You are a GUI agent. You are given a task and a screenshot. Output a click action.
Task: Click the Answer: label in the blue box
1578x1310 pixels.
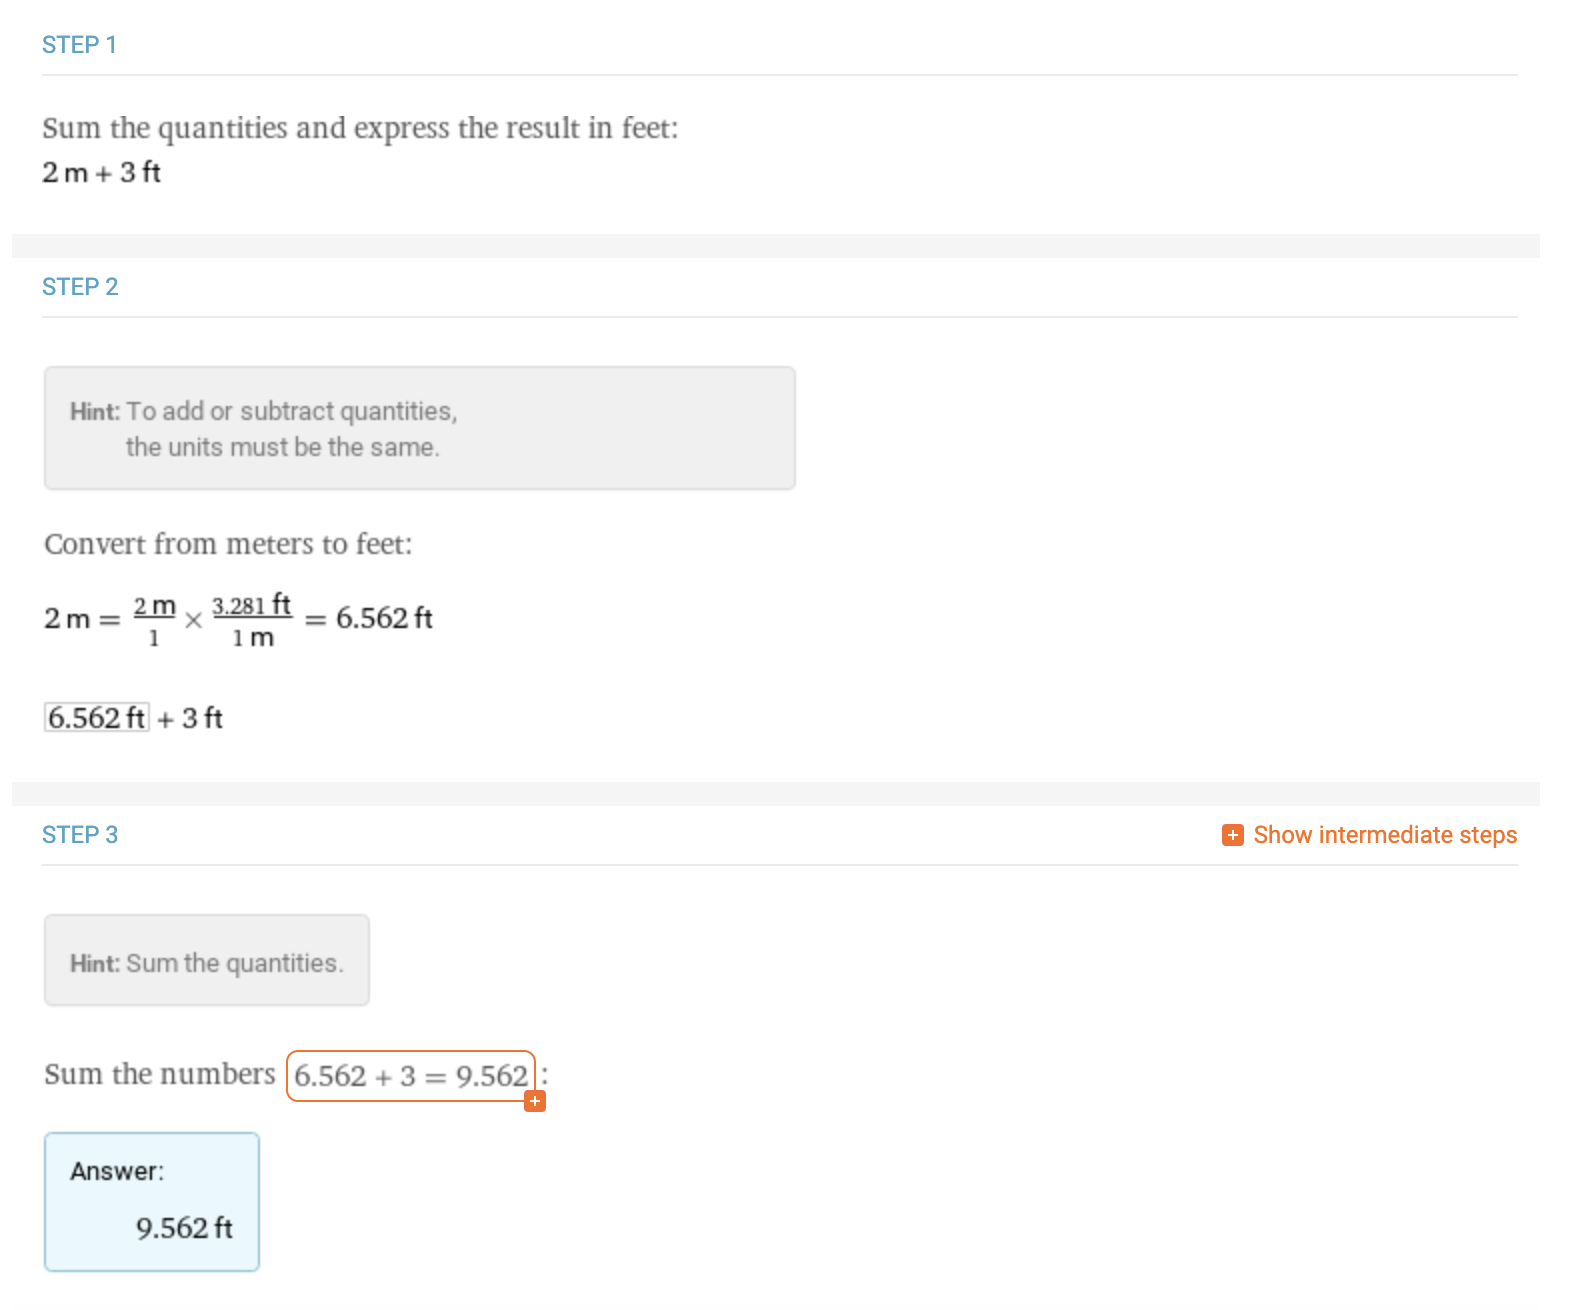[x=117, y=1171]
